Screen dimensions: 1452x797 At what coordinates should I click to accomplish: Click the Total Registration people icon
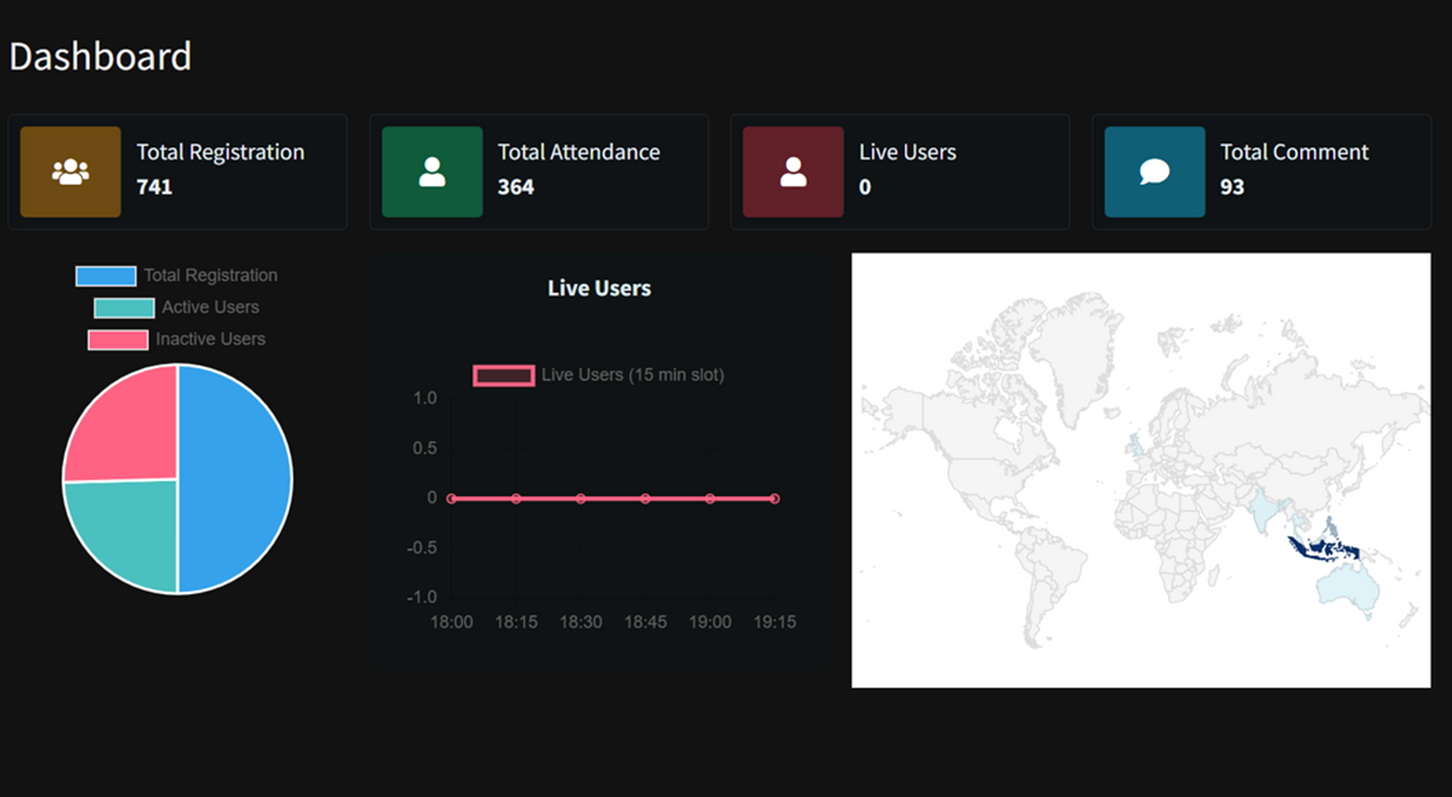pos(69,171)
